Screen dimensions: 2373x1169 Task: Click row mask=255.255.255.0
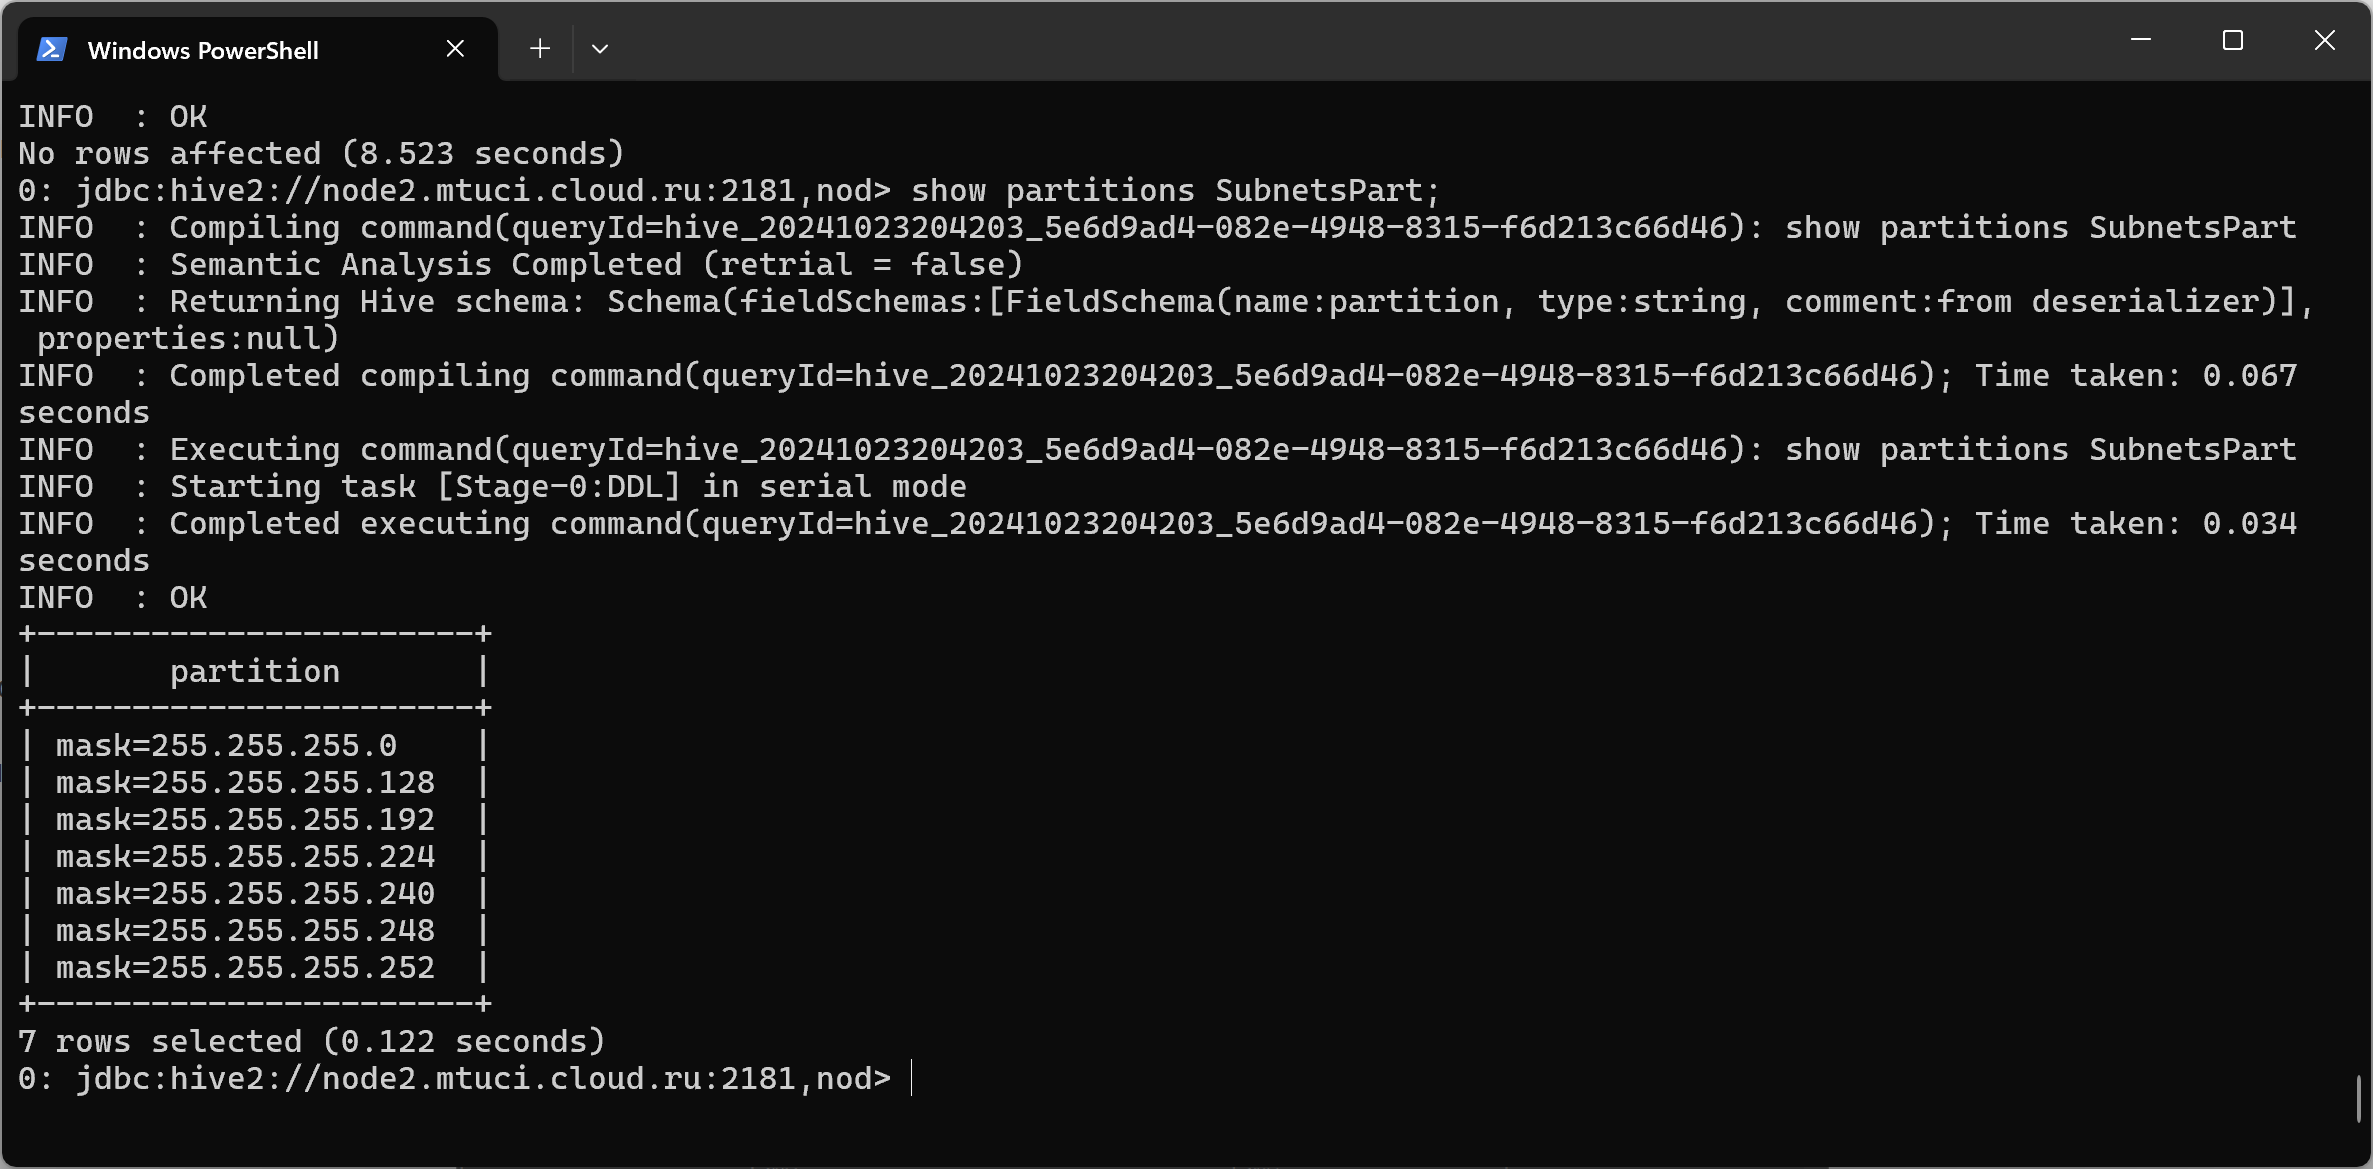point(254,745)
